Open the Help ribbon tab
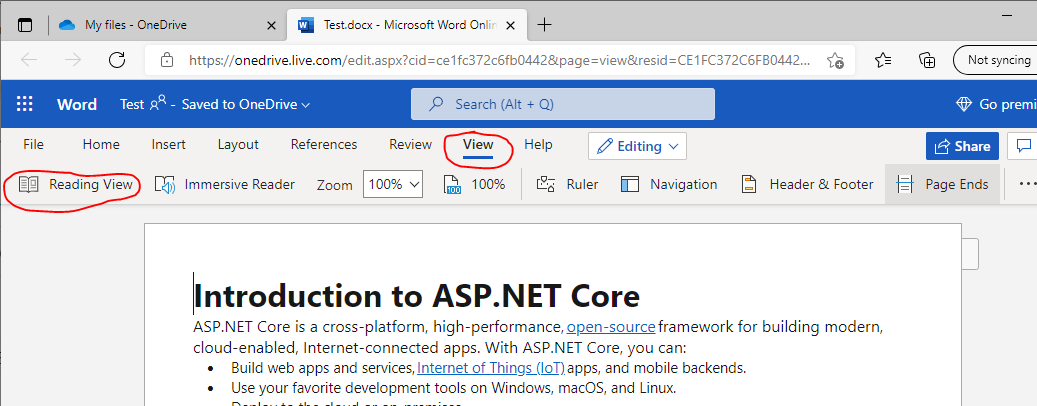The width and height of the screenshot is (1037, 406). [x=538, y=144]
